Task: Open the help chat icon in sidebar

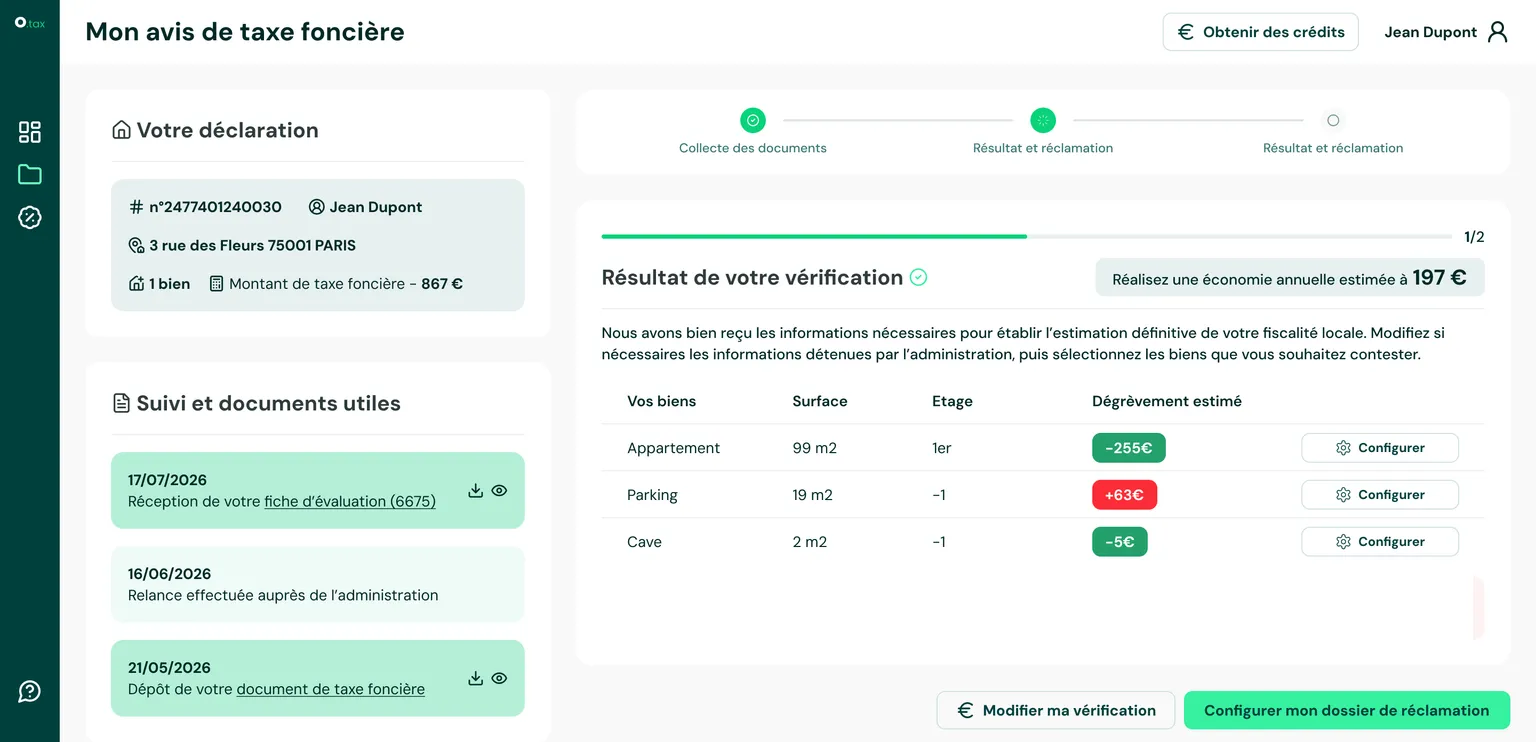Action: [30, 691]
